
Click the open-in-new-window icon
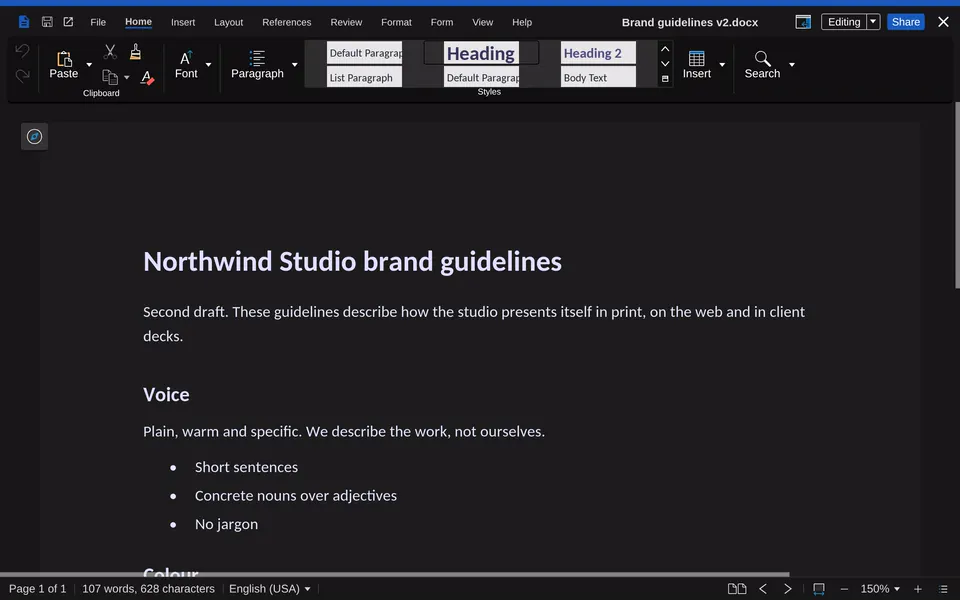click(x=68, y=22)
